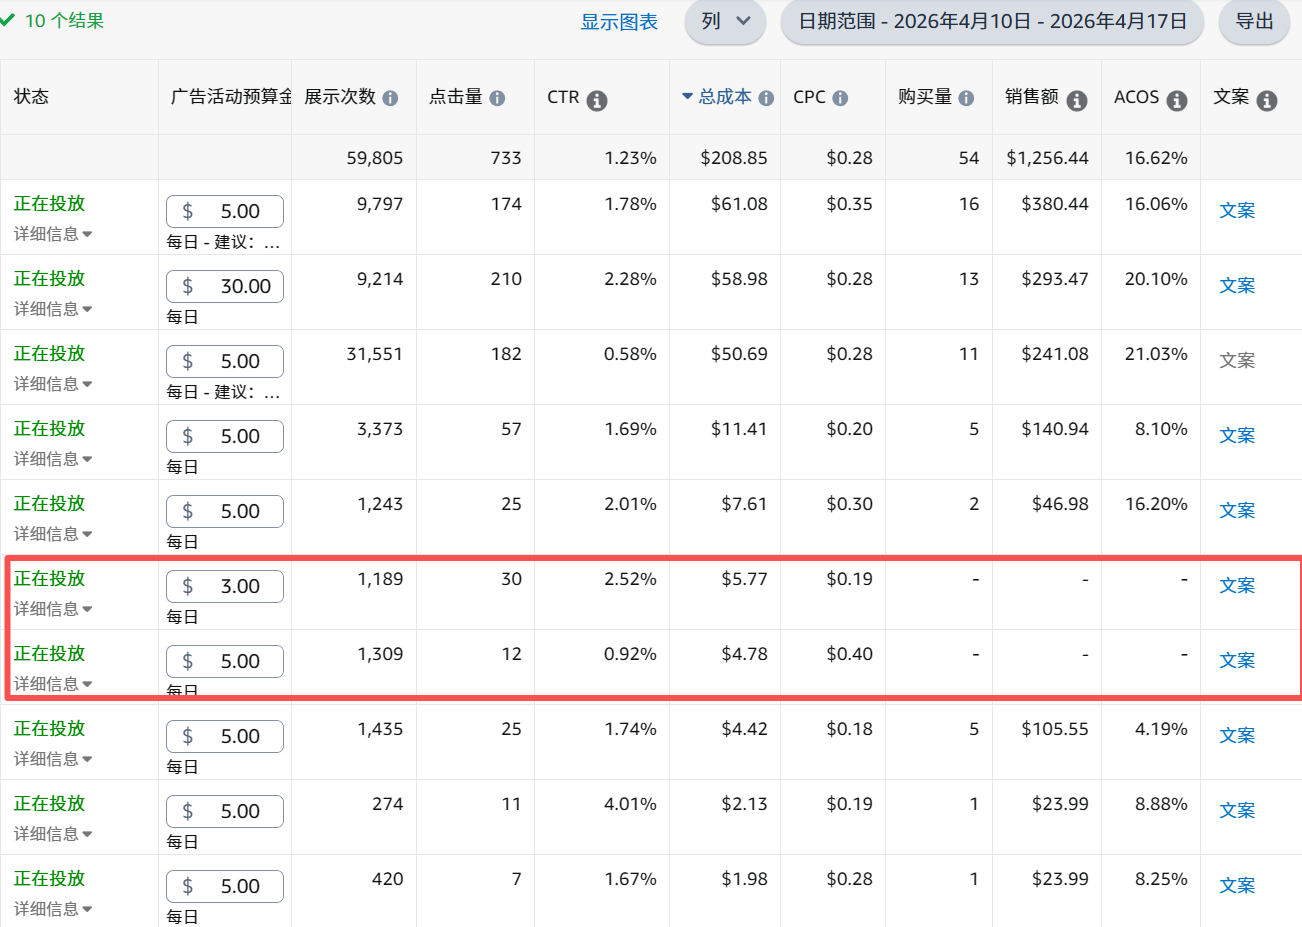Click the info icon next to 购买量
The width and height of the screenshot is (1302, 927).
pyautogui.click(x=966, y=98)
